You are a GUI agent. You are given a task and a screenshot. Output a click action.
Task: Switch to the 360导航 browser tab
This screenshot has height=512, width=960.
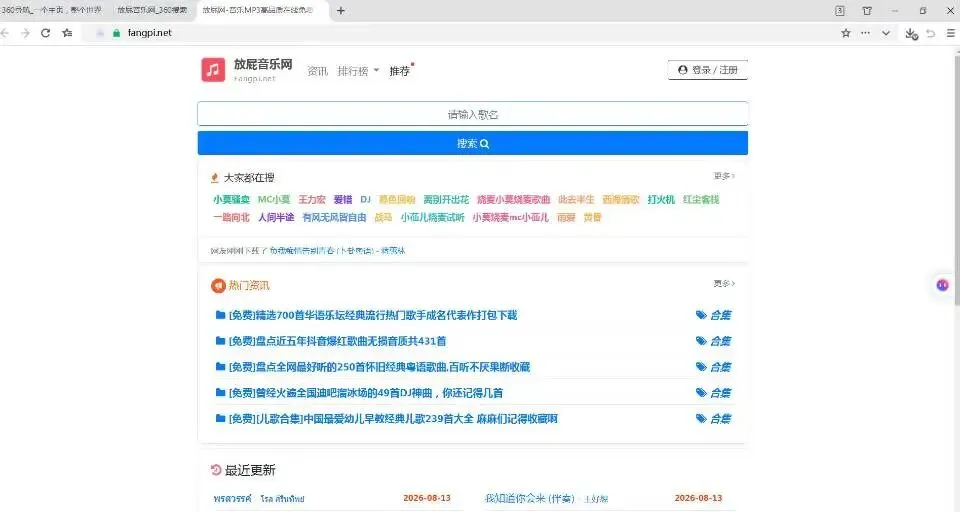(51, 10)
